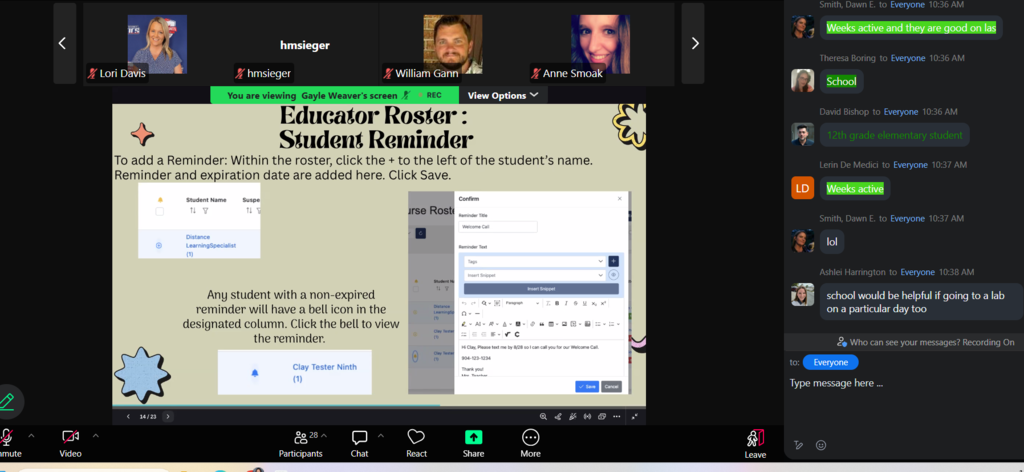
Task: Open the Participants panel
Action: (x=300, y=443)
